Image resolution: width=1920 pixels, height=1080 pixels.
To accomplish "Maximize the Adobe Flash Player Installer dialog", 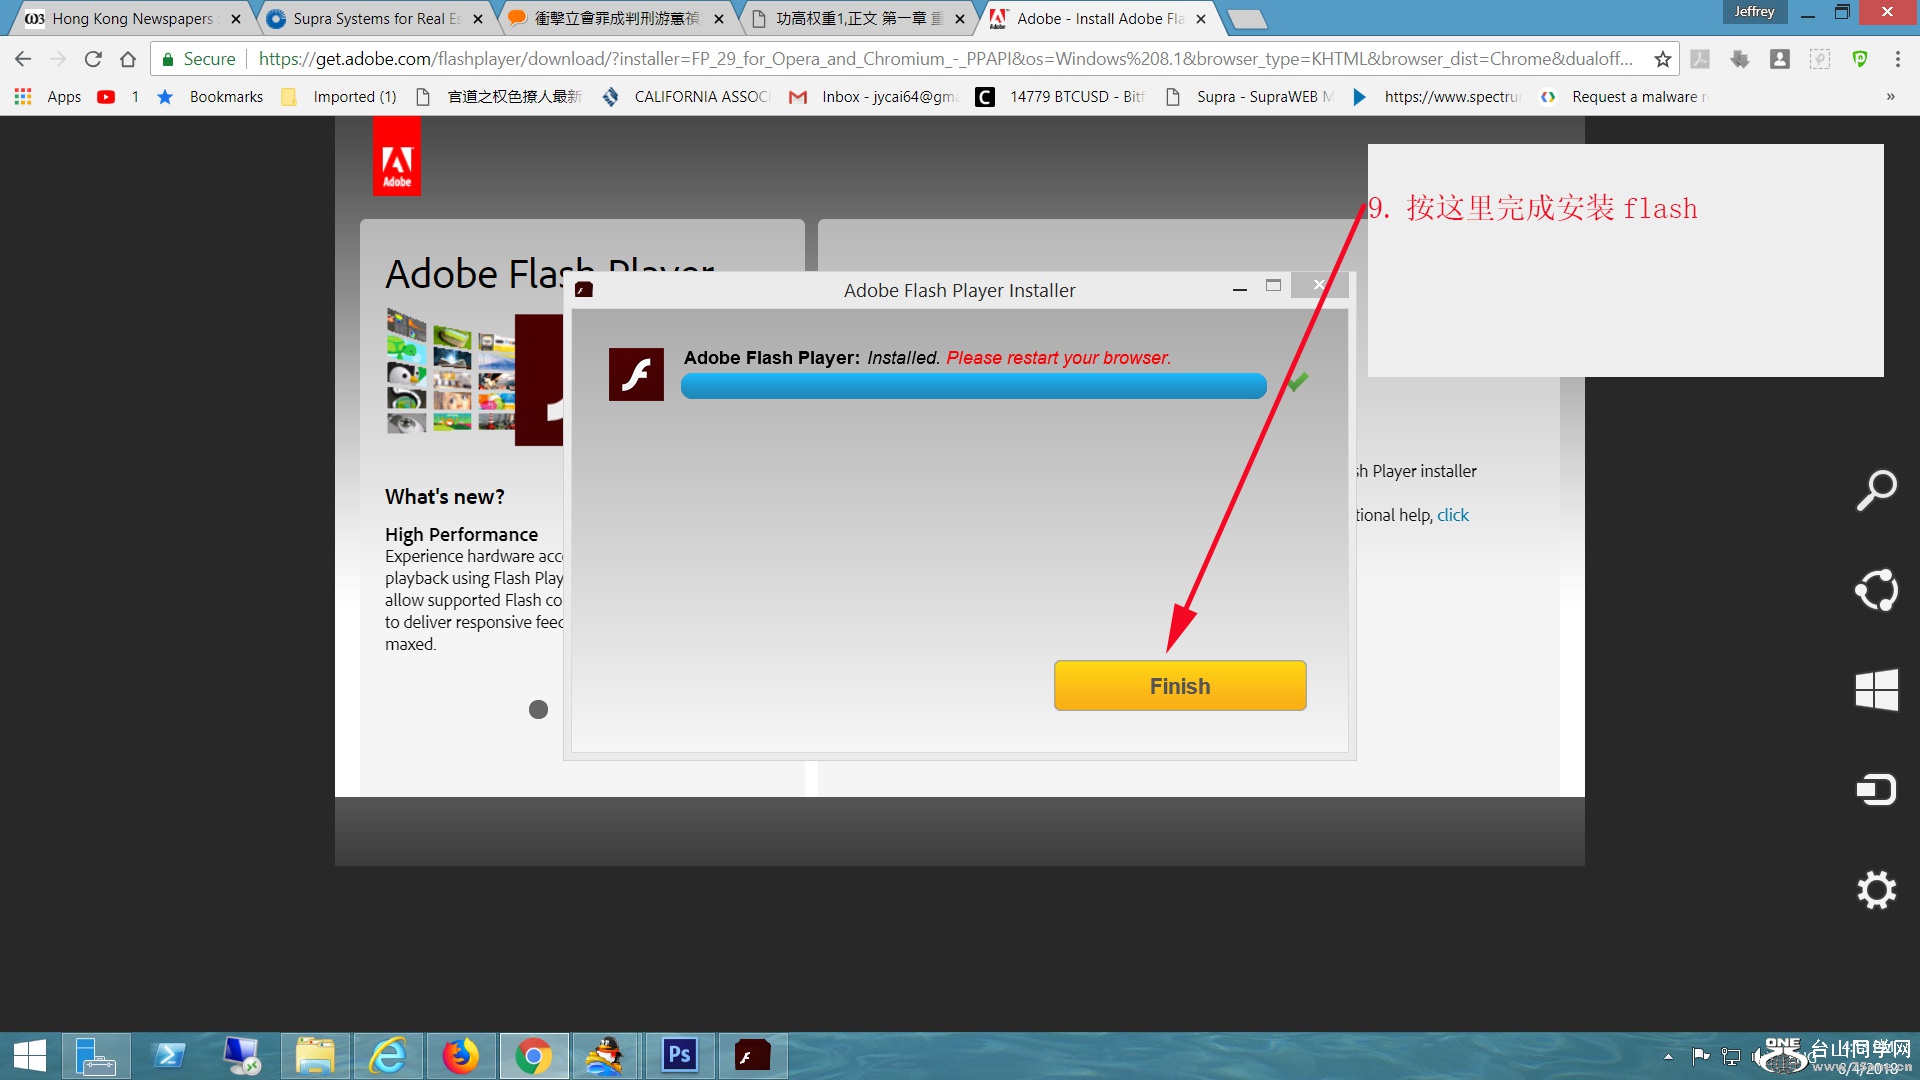I will tap(1273, 286).
